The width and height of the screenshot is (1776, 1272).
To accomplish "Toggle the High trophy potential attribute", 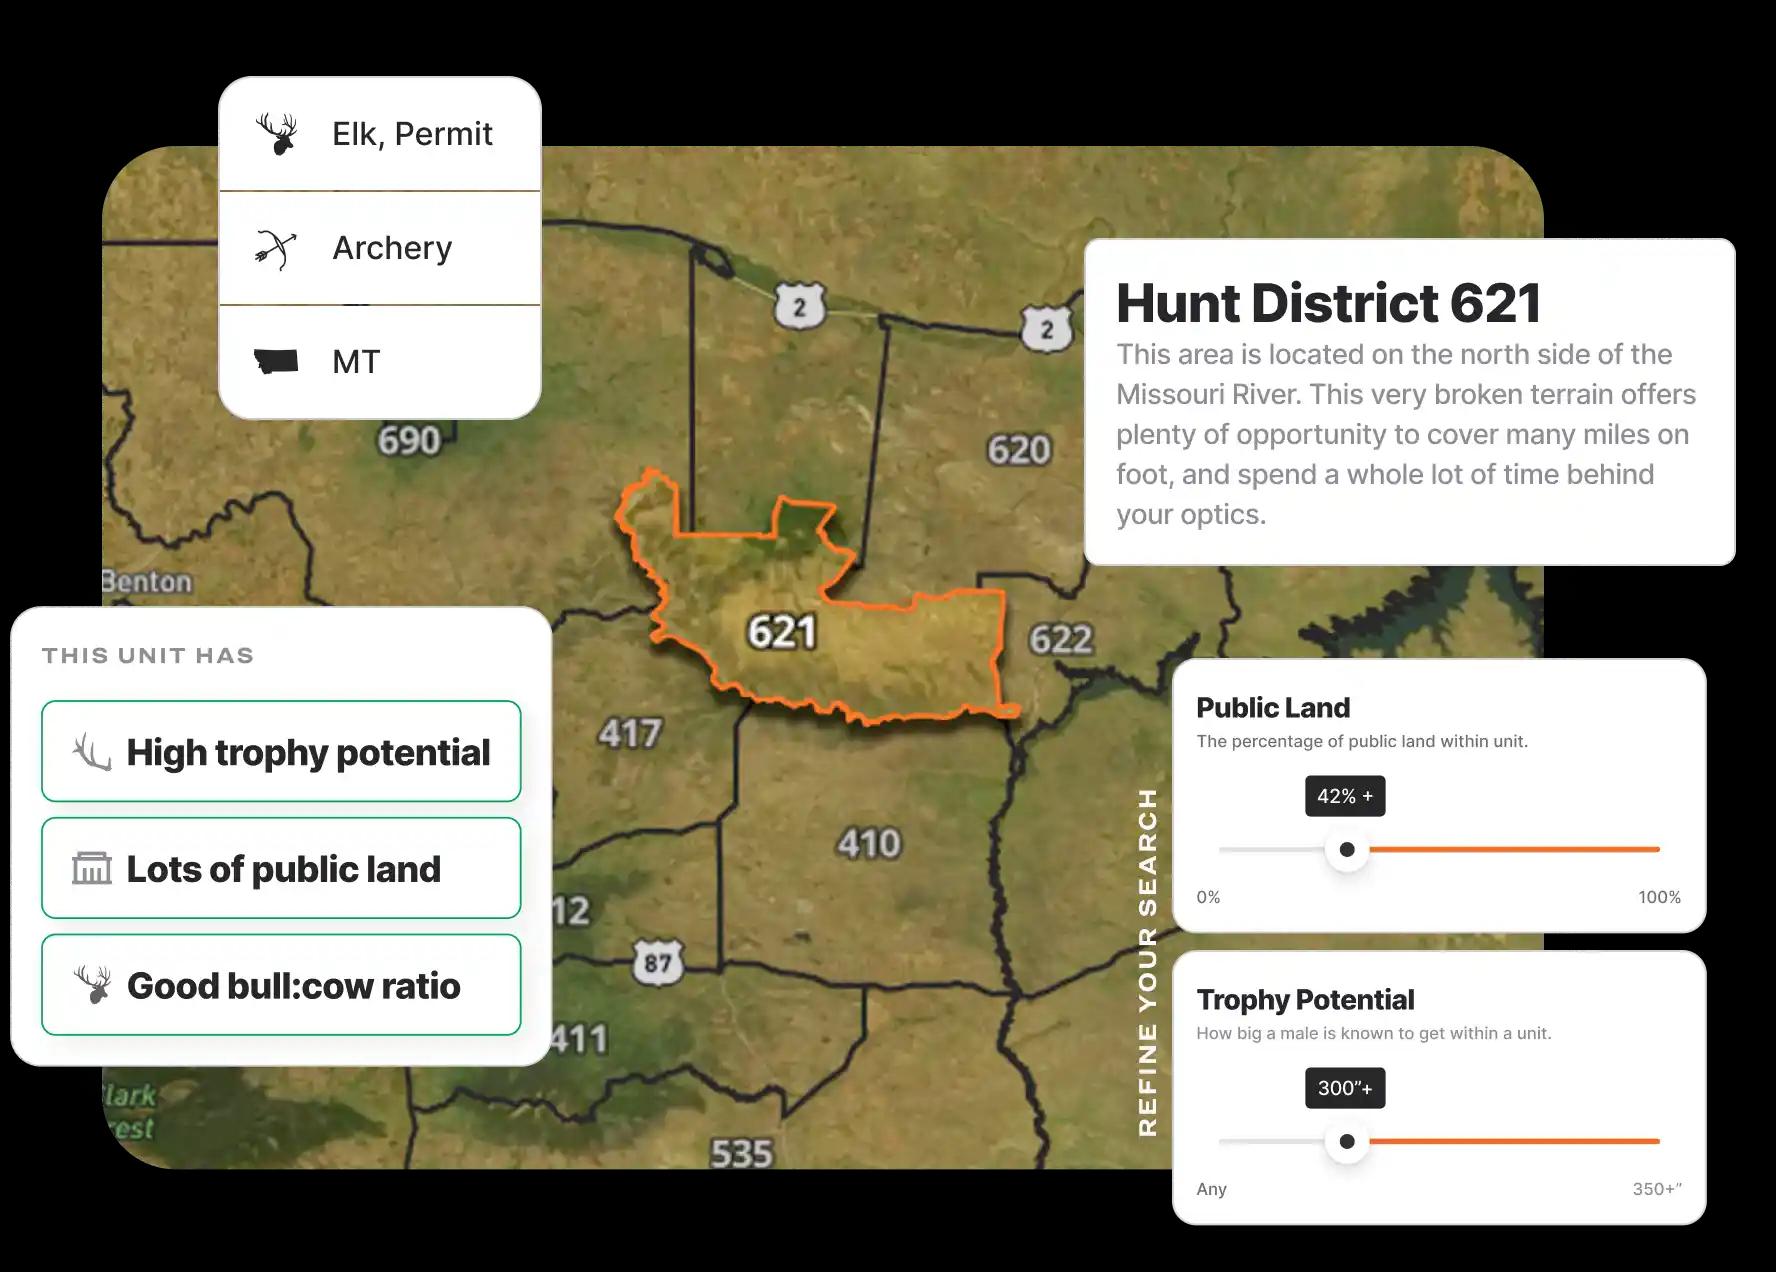I will (281, 752).
